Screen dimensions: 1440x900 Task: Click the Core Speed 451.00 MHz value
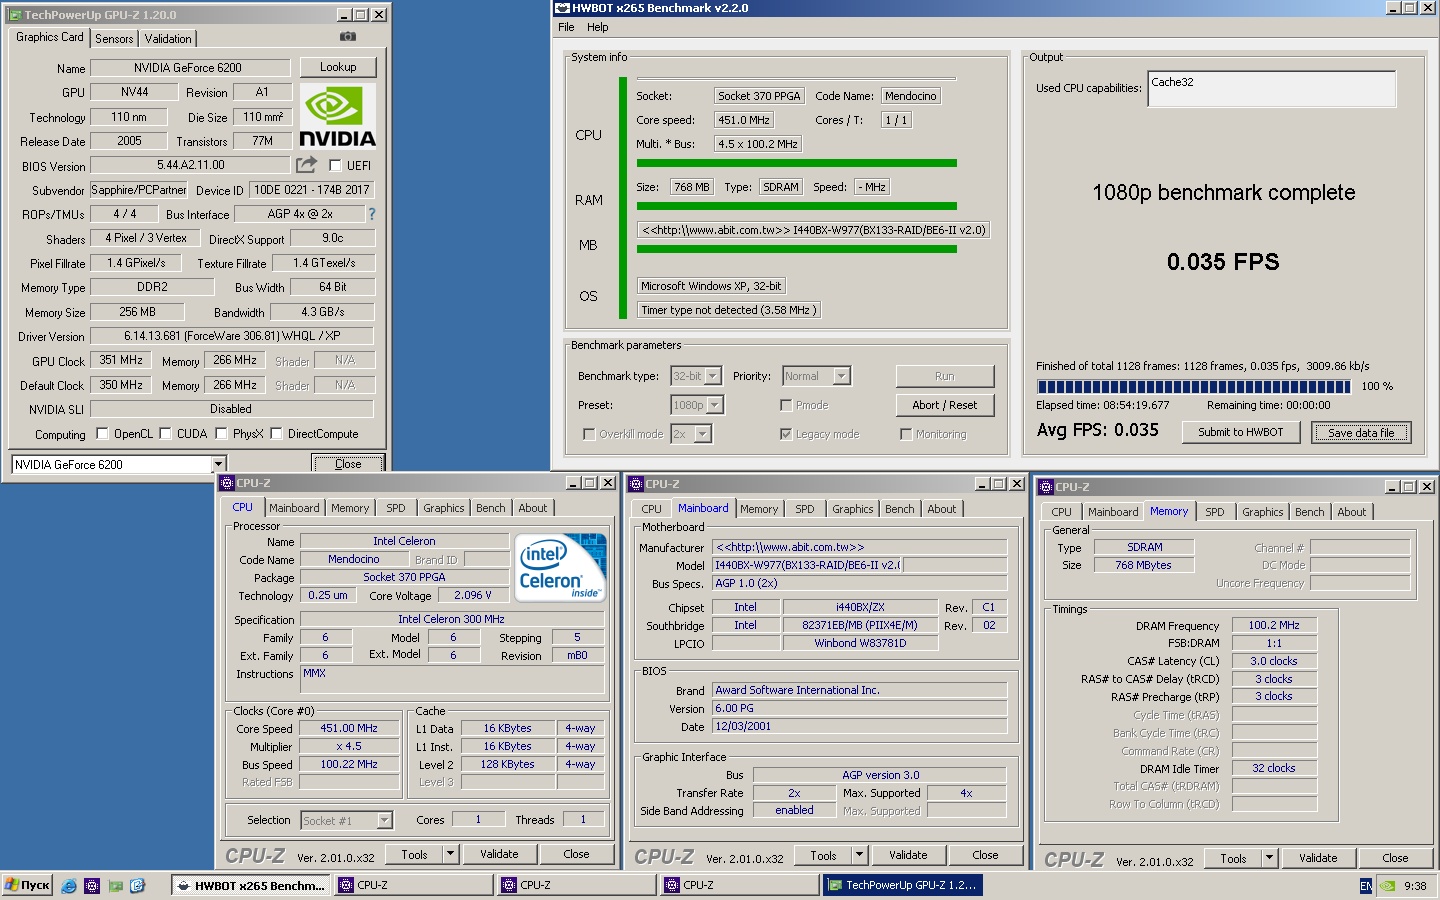click(349, 728)
